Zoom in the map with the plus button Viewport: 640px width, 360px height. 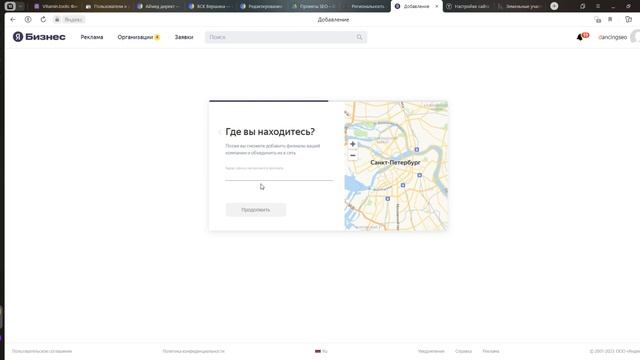pyautogui.click(x=353, y=144)
